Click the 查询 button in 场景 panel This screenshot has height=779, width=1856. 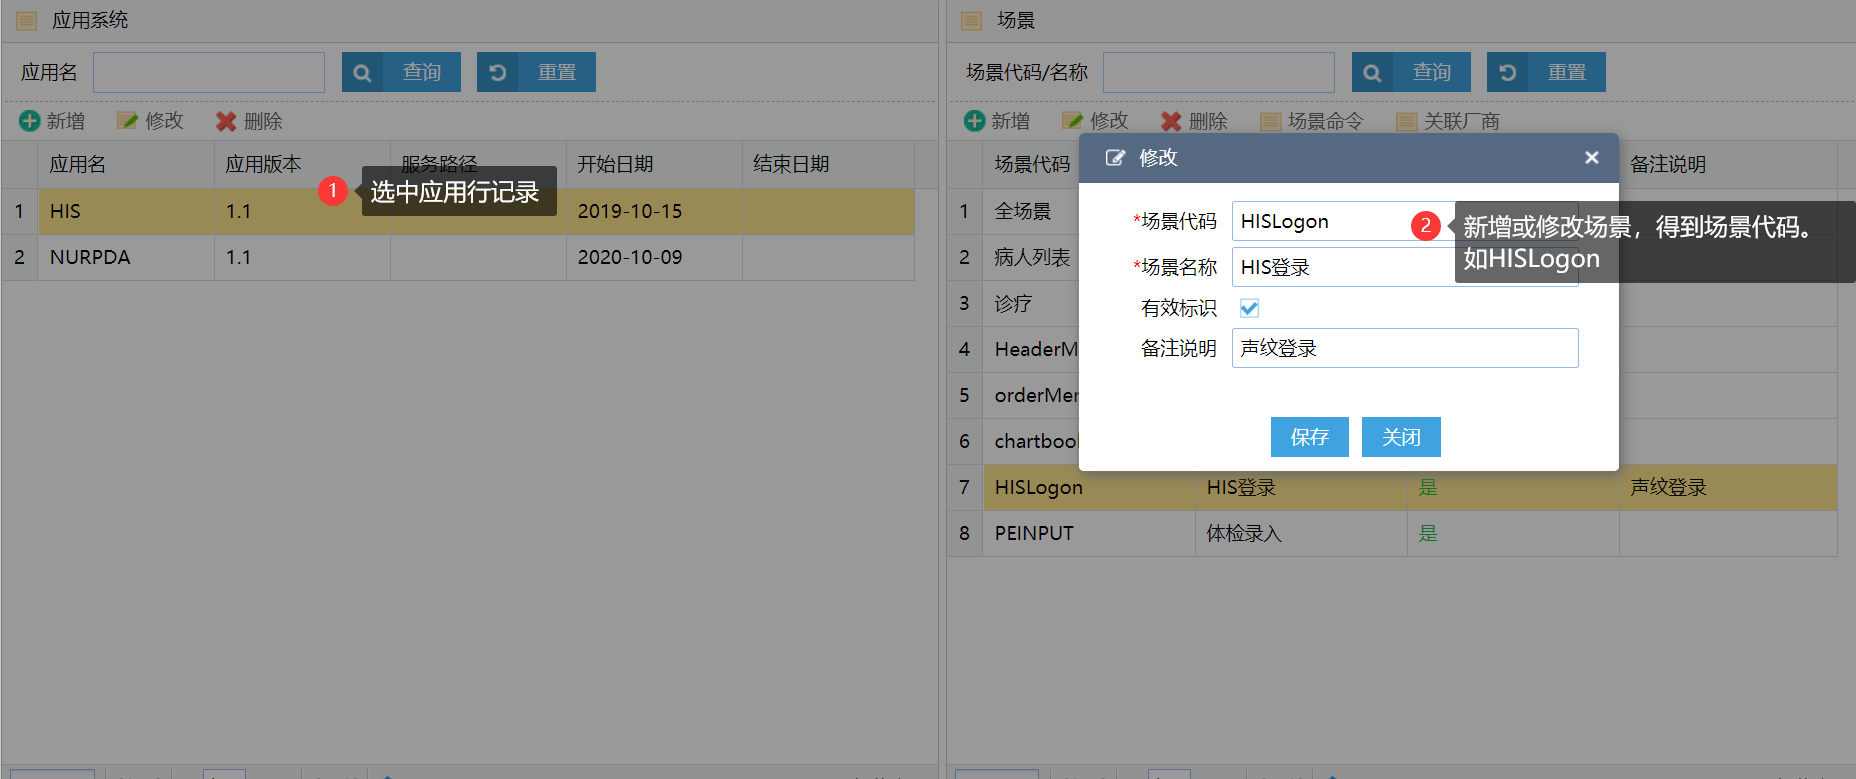(x=1411, y=72)
